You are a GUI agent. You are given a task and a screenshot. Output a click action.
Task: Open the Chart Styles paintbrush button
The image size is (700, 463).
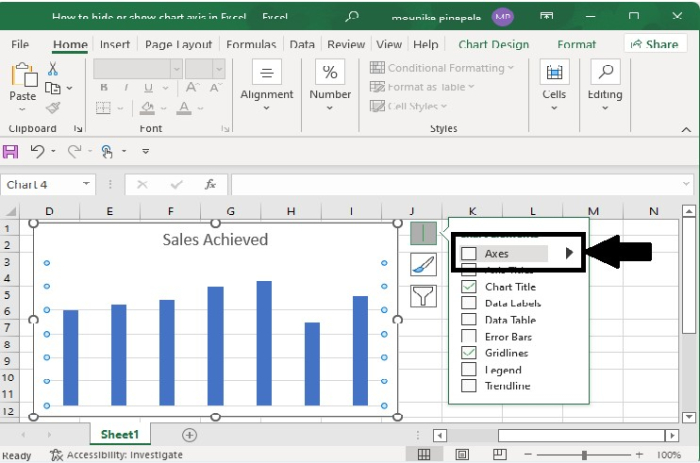[x=423, y=264]
